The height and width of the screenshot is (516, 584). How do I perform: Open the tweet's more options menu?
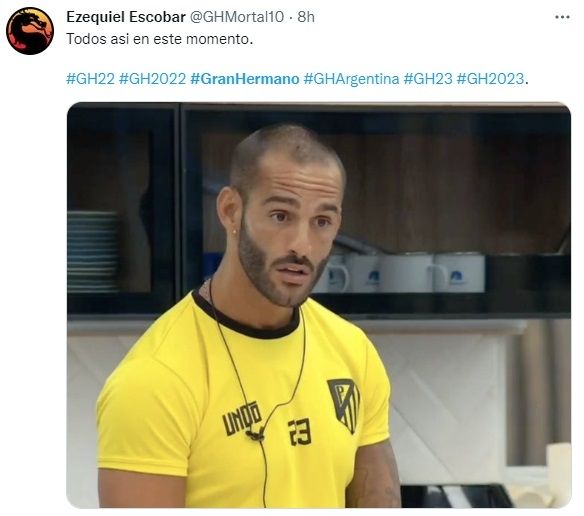click(562, 17)
